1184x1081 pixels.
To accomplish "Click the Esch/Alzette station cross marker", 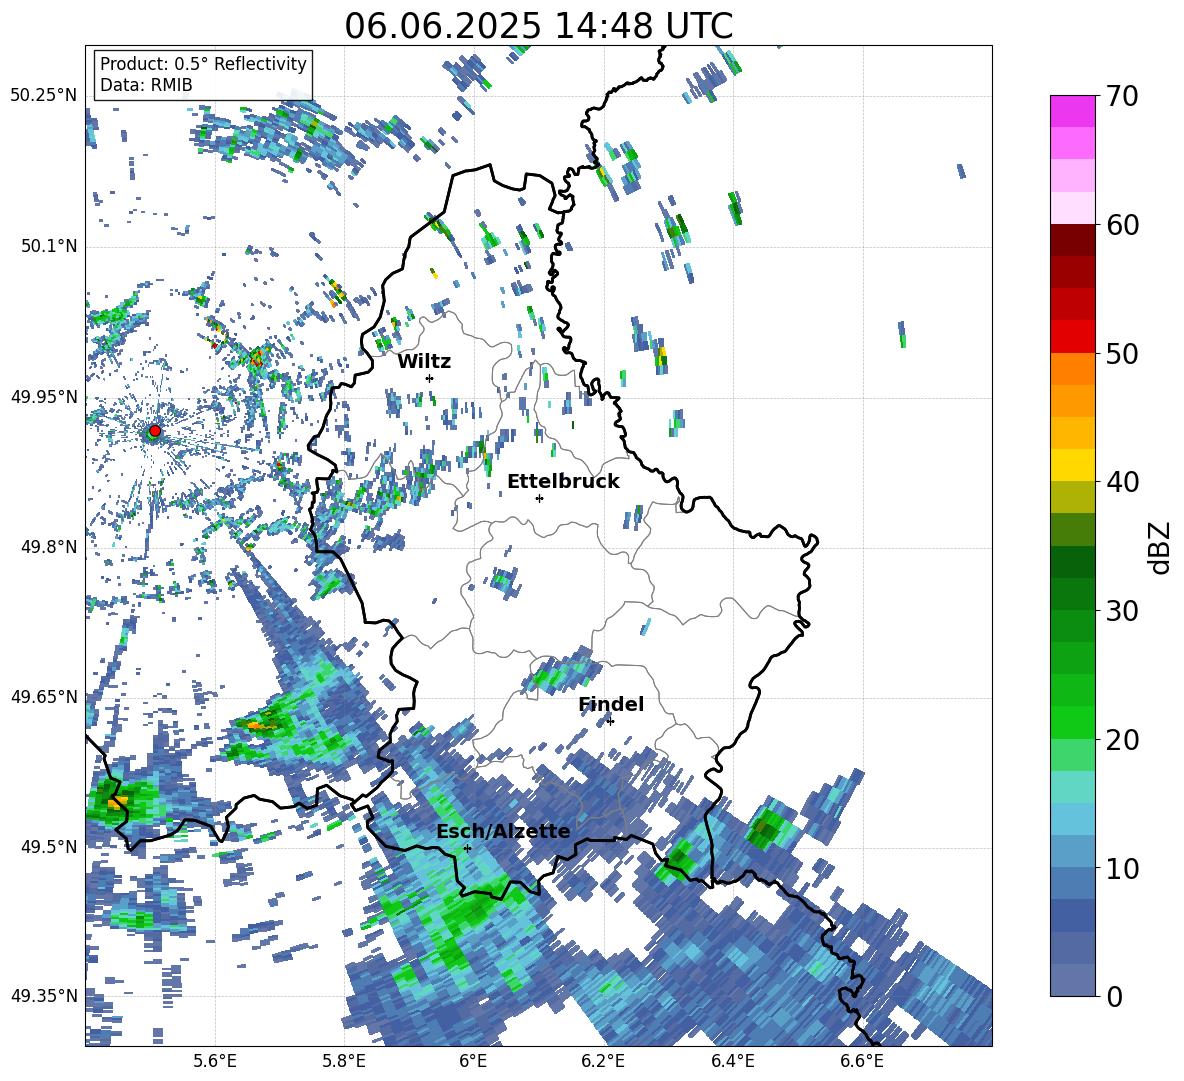I will tap(467, 848).
